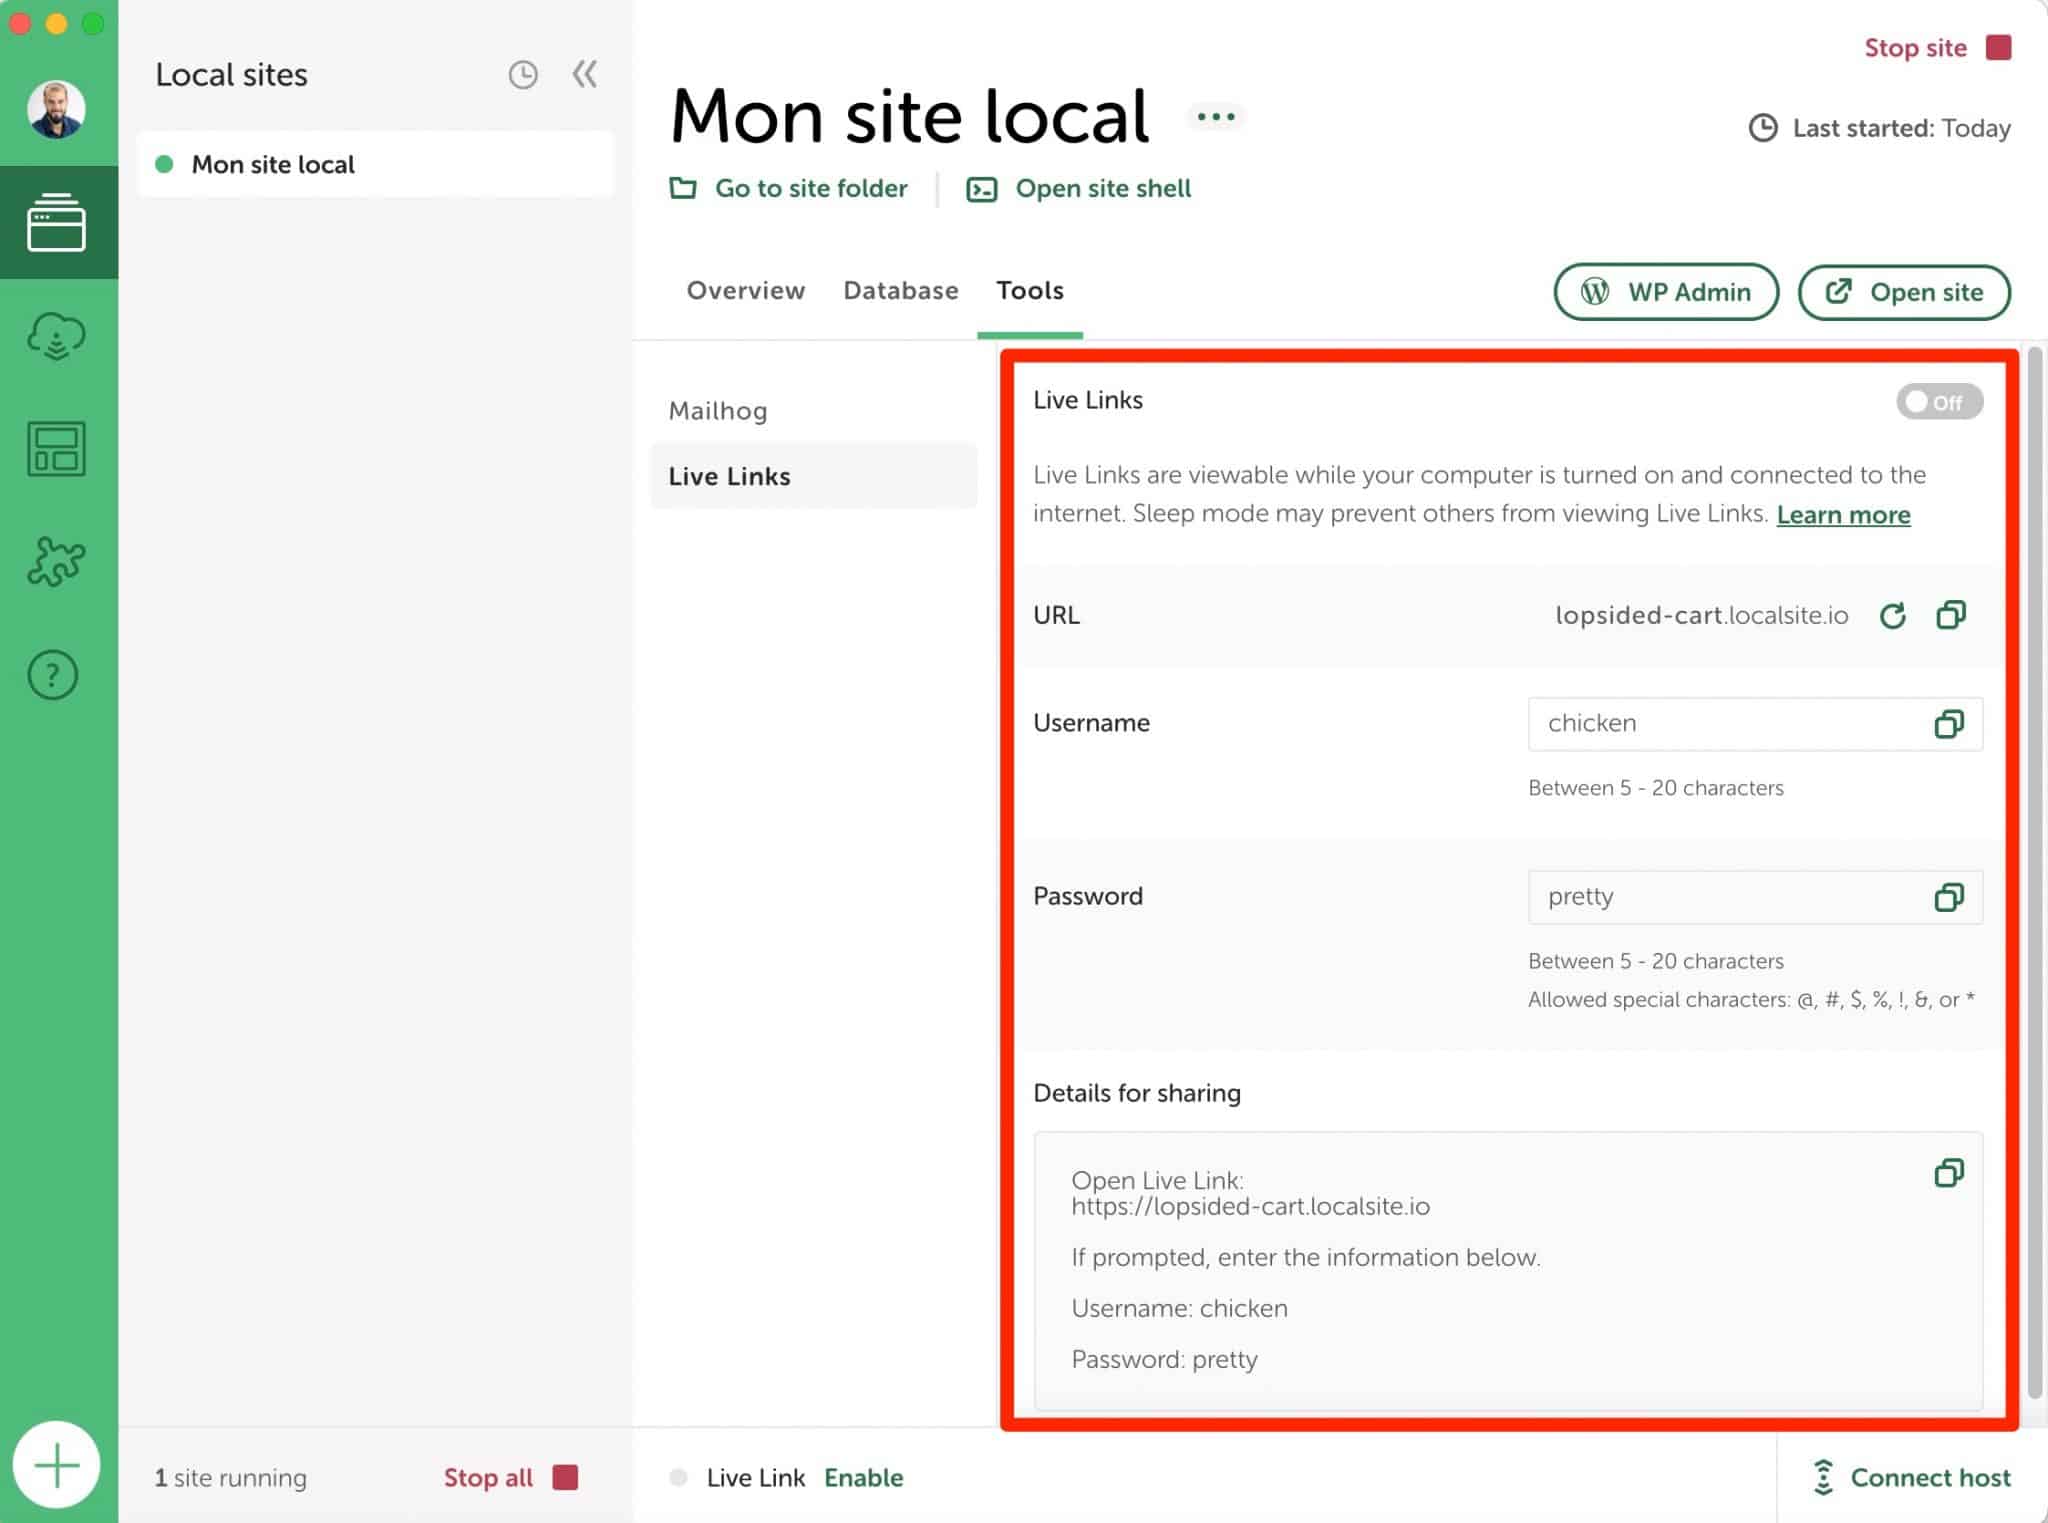
Task: Select Mailhog in tools list
Action: tap(718, 411)
